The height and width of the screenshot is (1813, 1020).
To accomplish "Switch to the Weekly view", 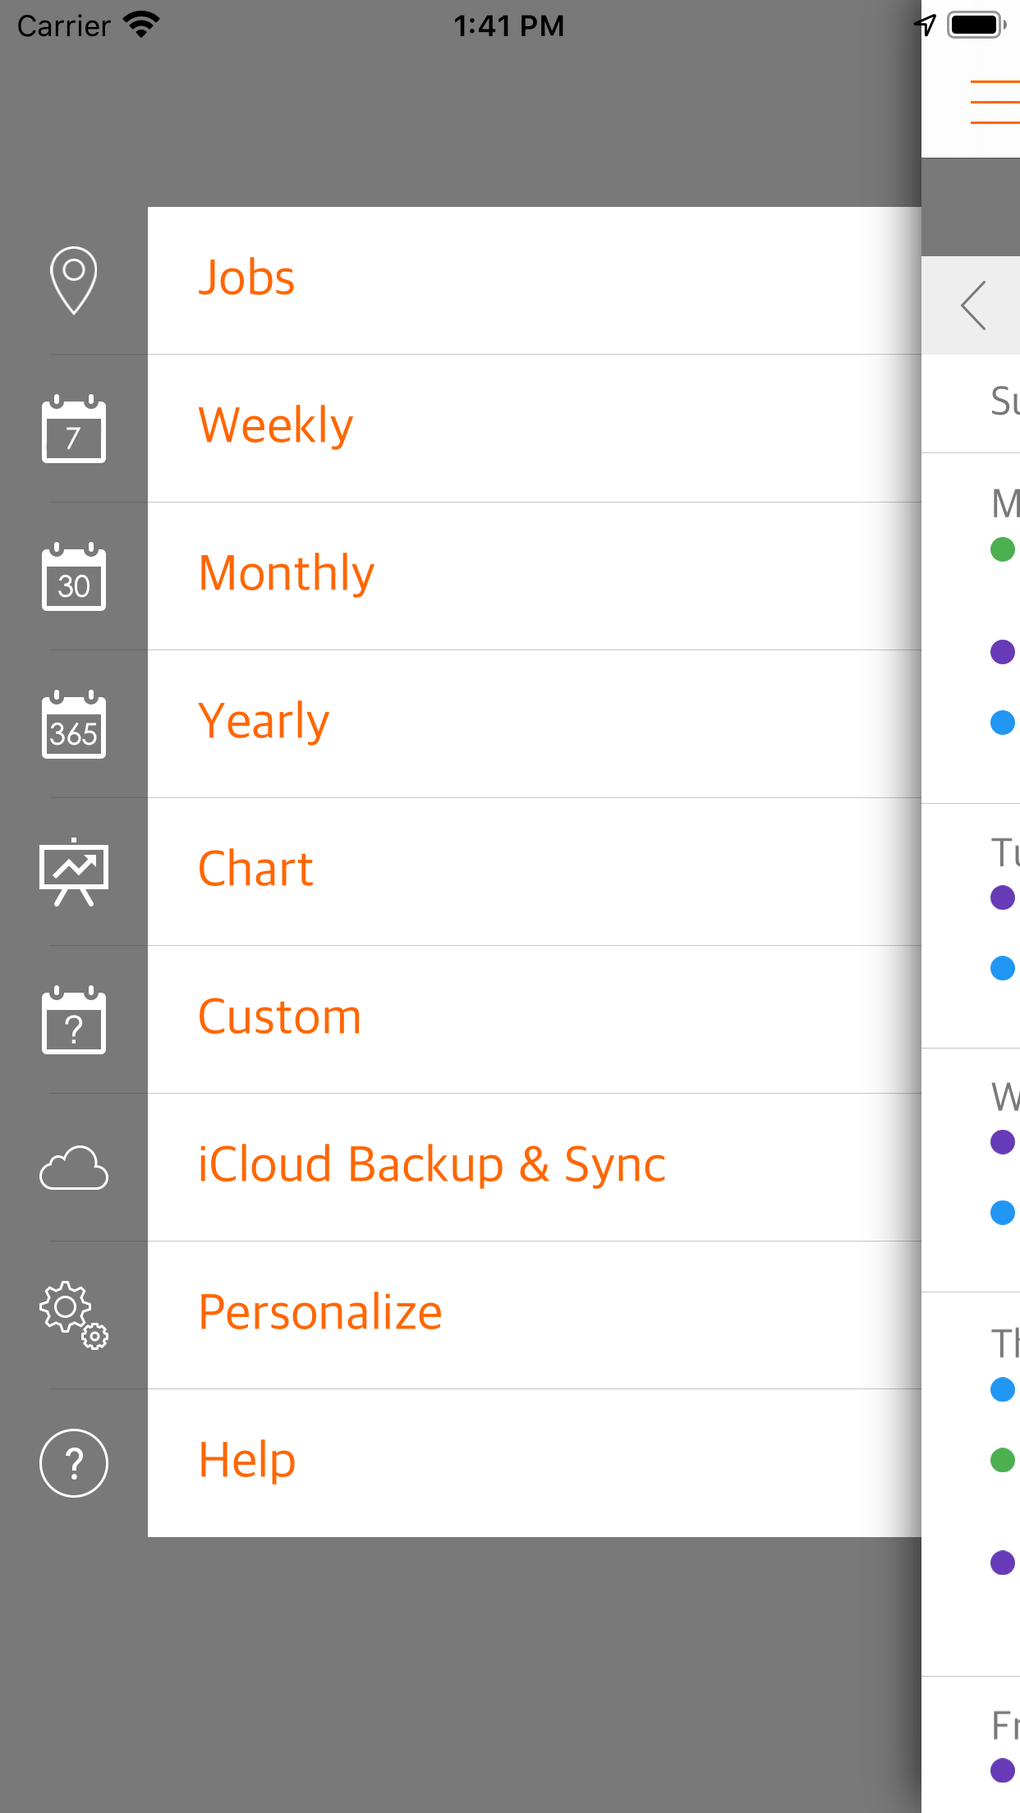I will pos(534,427).
